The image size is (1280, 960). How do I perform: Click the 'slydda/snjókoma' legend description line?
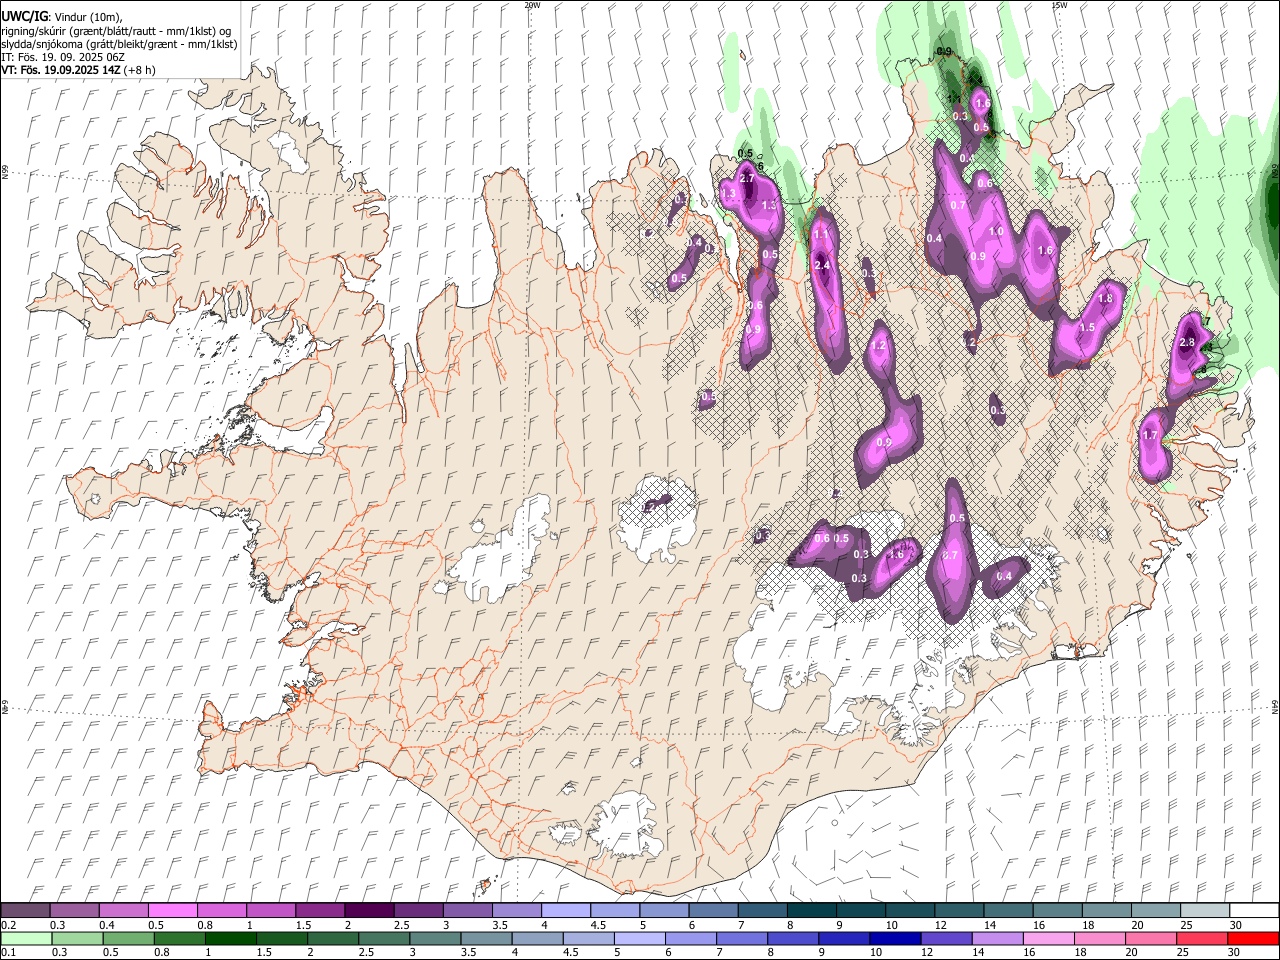tap(119, 44)
